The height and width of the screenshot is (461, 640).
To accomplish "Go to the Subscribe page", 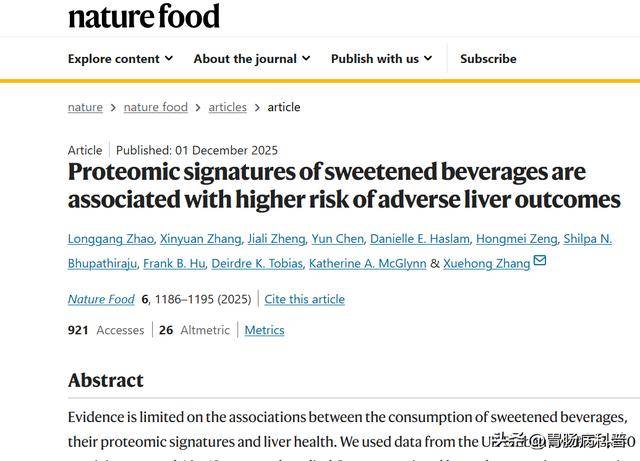I will pyautogui.click(x=488, y=59).
